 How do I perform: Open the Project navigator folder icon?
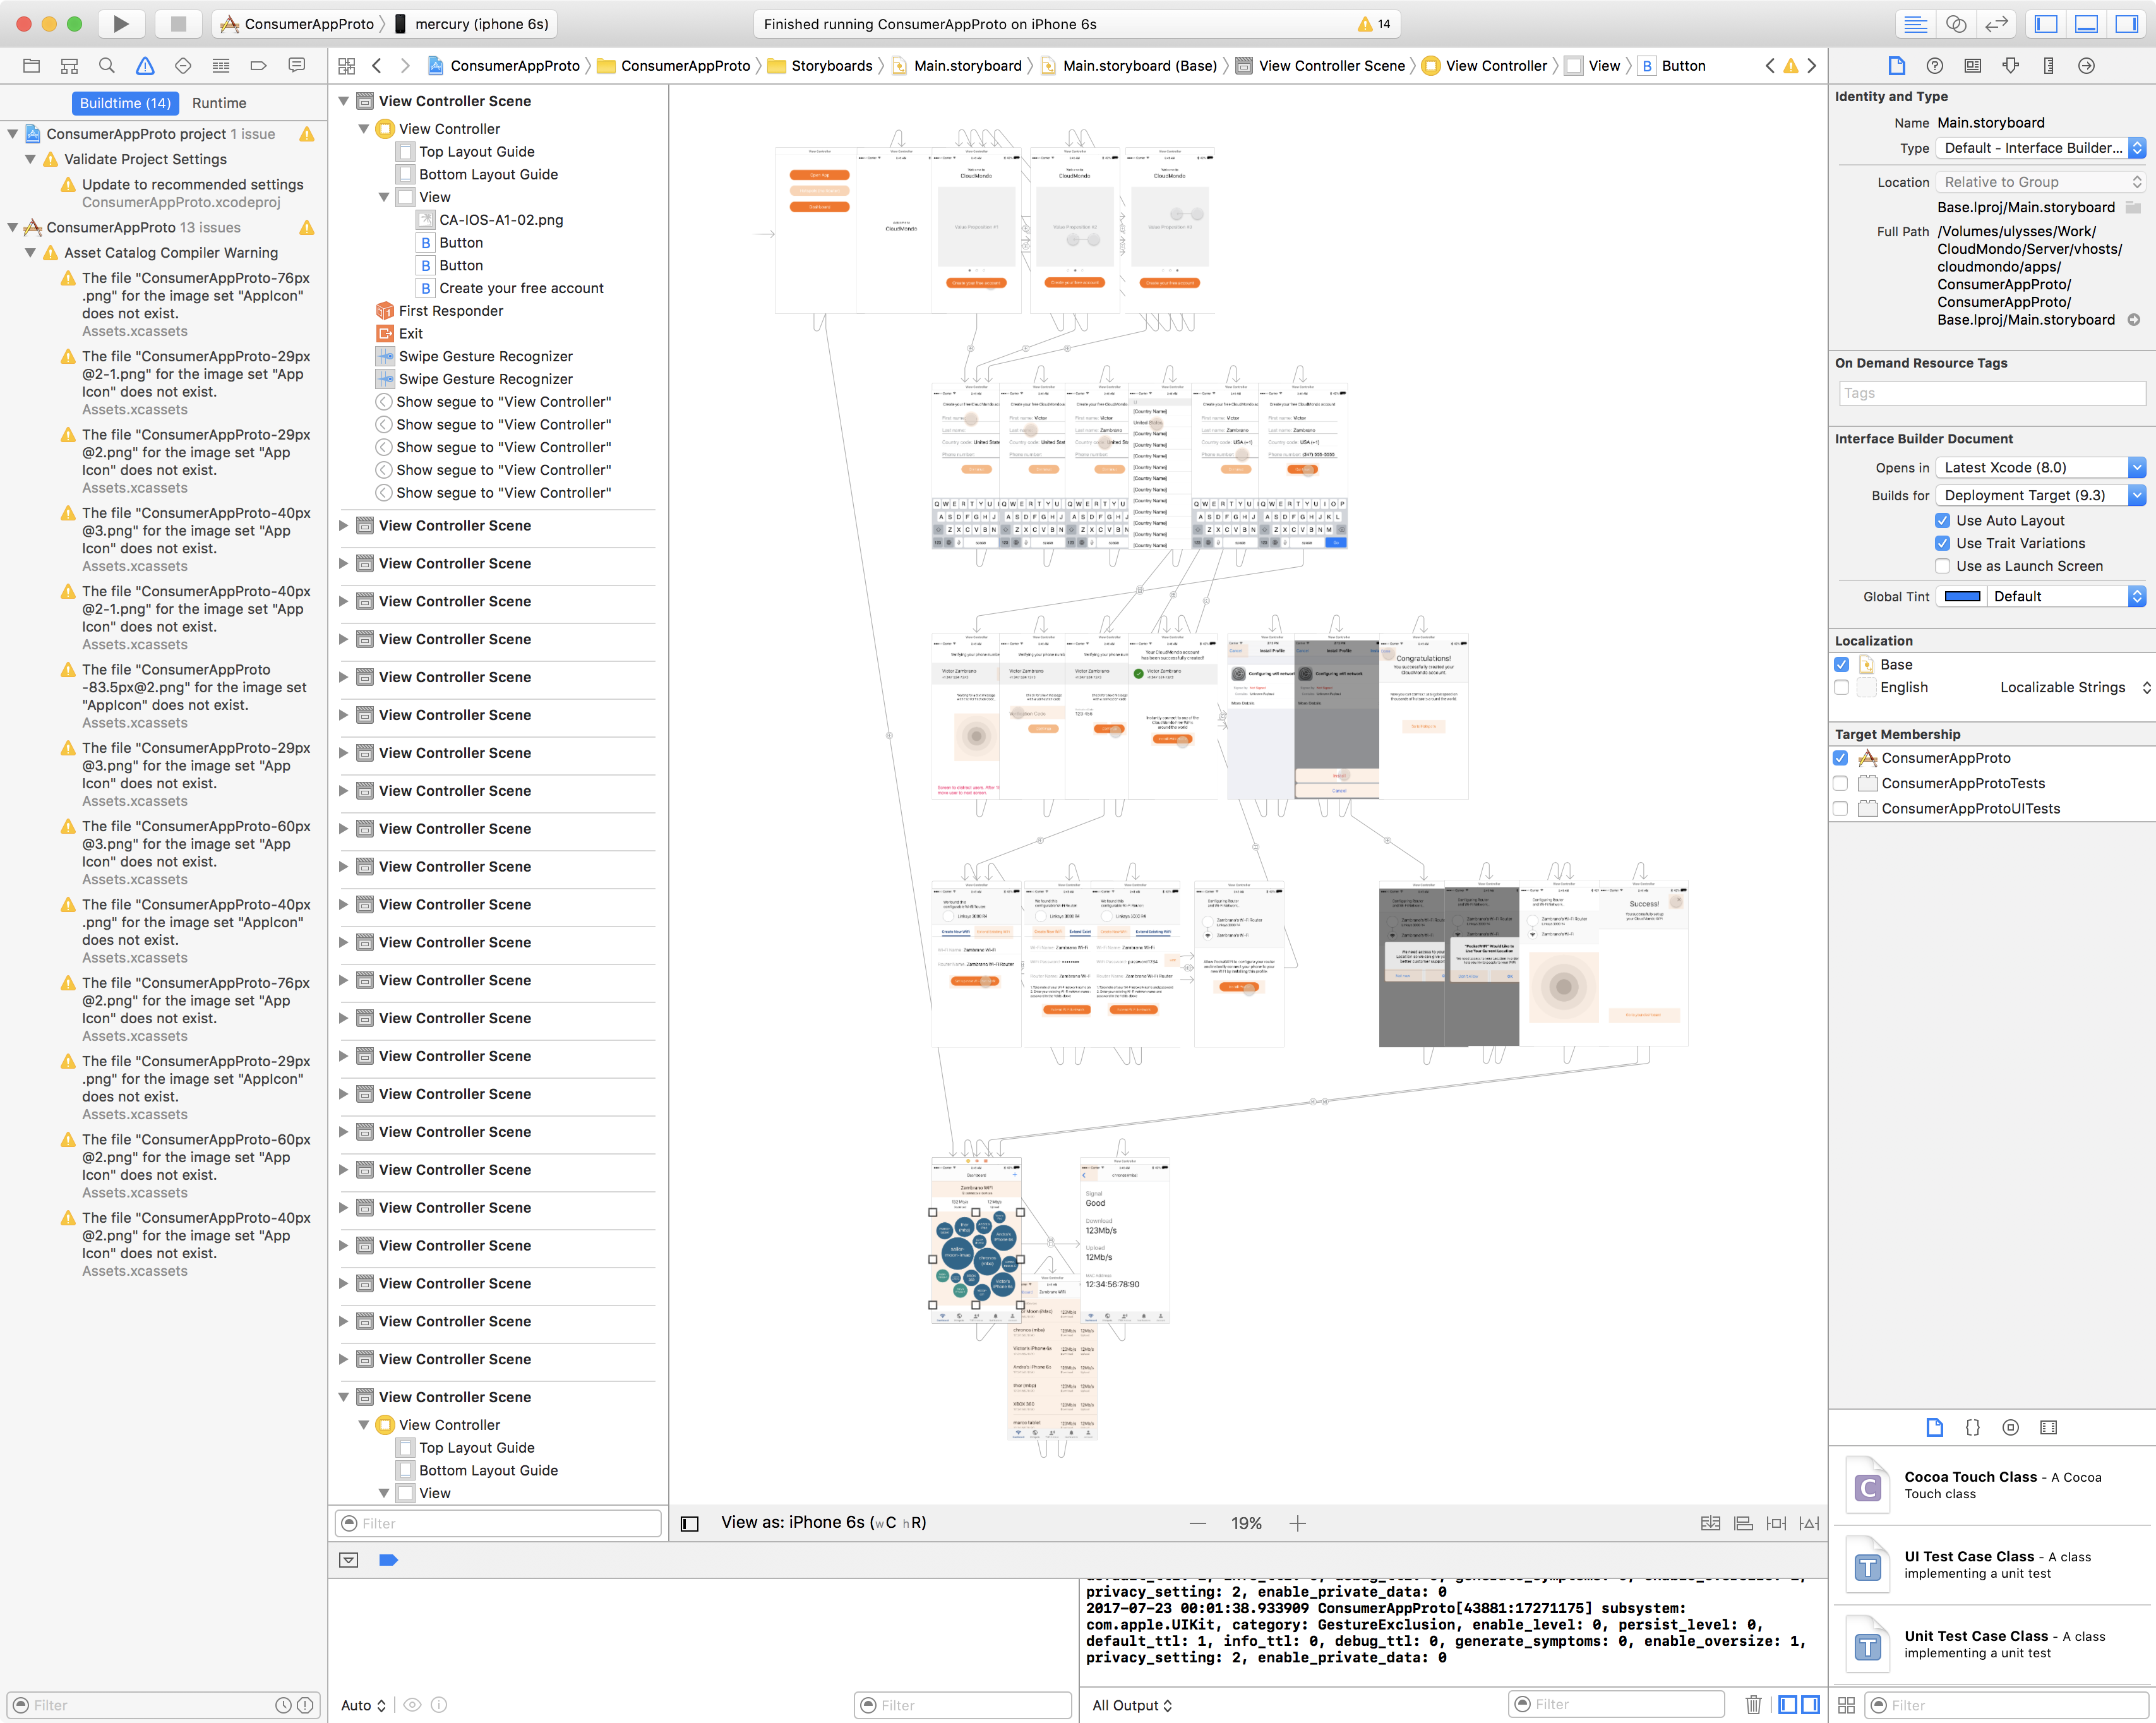pos(31,66)
